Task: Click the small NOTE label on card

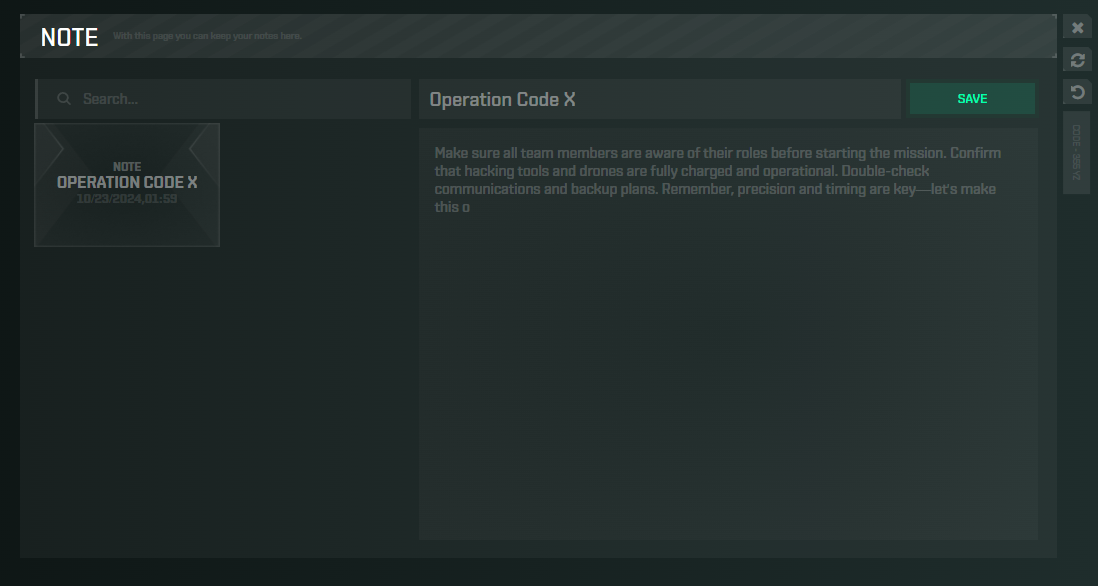Action: 127,167
